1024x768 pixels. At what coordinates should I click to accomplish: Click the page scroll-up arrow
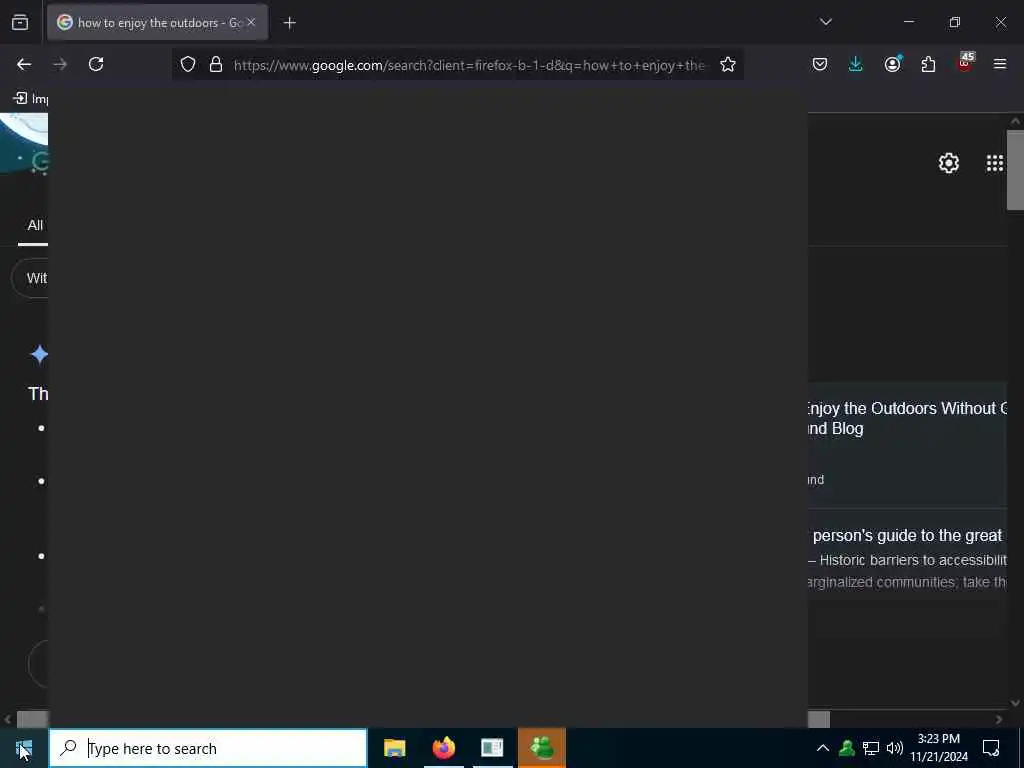coord(1015,121)
